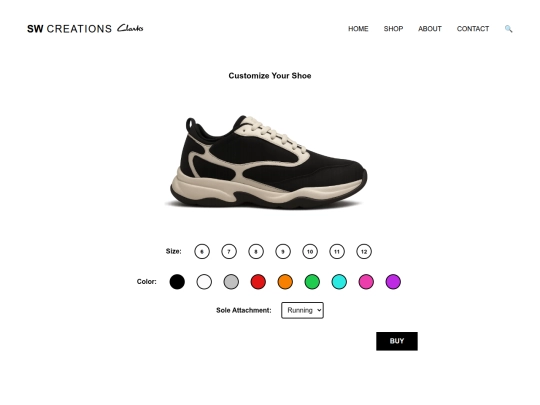The width and height of the screenshot is (540, 405).
Task: Click the sneaker product image
Action: (269, 162)
